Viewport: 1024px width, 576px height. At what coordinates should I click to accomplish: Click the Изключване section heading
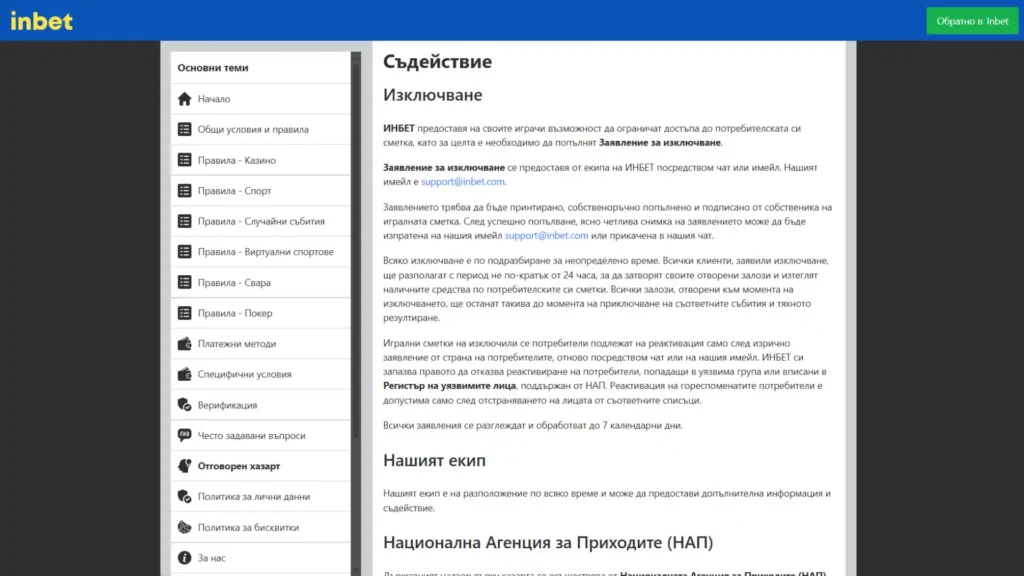pos(432,95)
